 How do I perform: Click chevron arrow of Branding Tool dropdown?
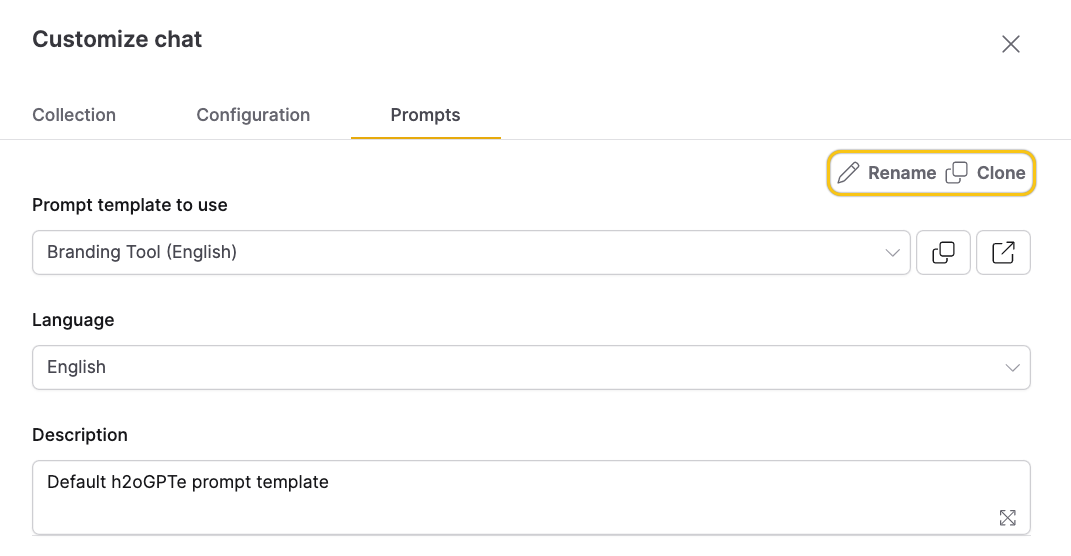892,253
